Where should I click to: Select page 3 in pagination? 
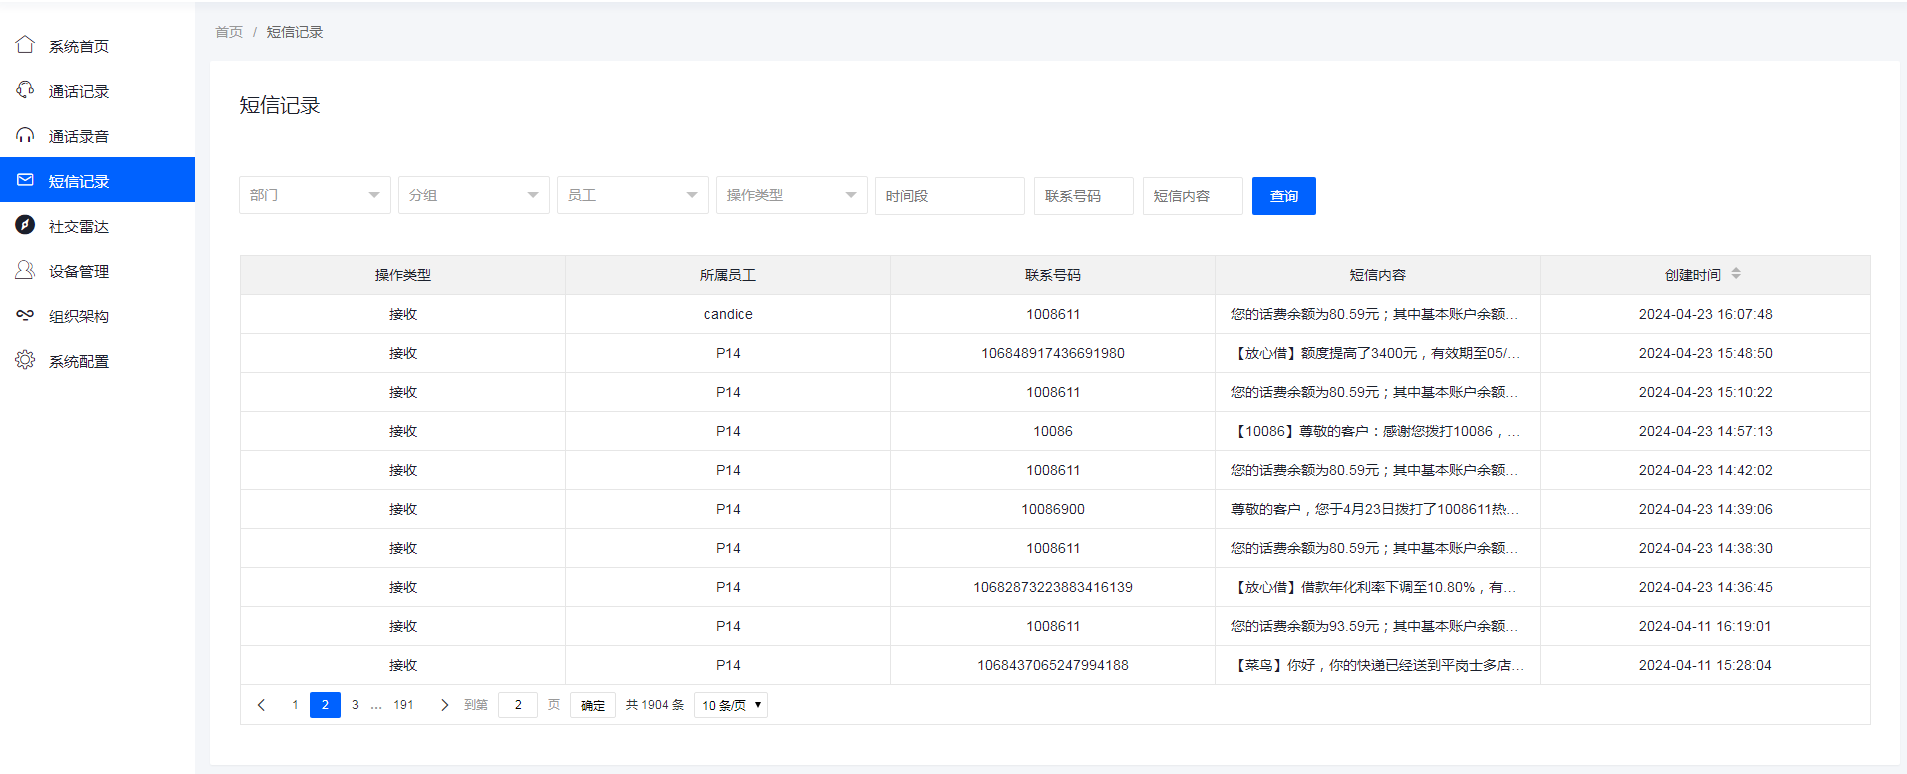click(x=355, y=705)
